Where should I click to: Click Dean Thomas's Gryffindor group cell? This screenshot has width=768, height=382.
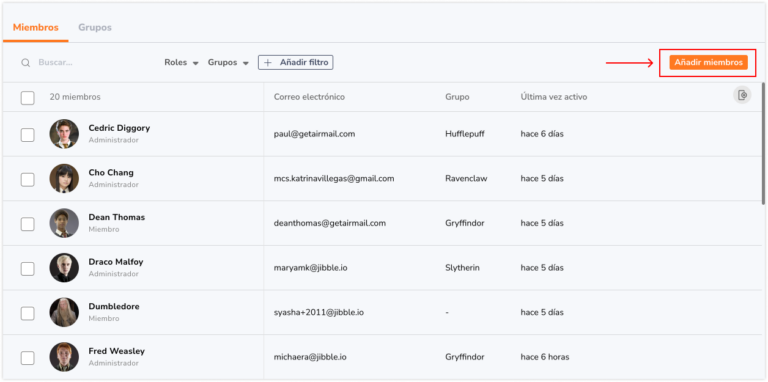(x=465, y=223)
